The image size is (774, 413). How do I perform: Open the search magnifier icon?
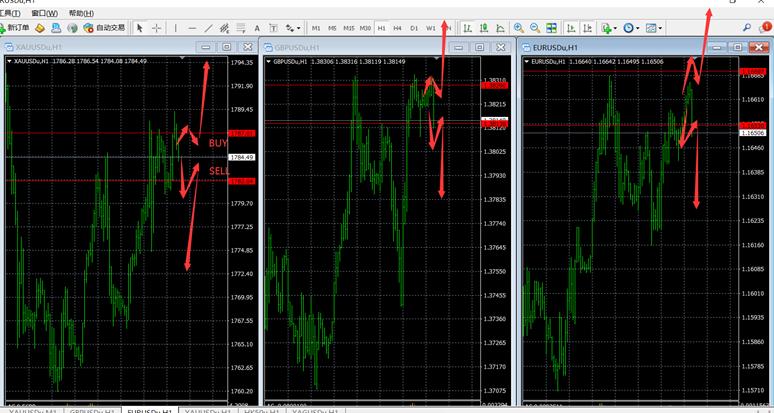pyautogui.click(x=747, y=28)
